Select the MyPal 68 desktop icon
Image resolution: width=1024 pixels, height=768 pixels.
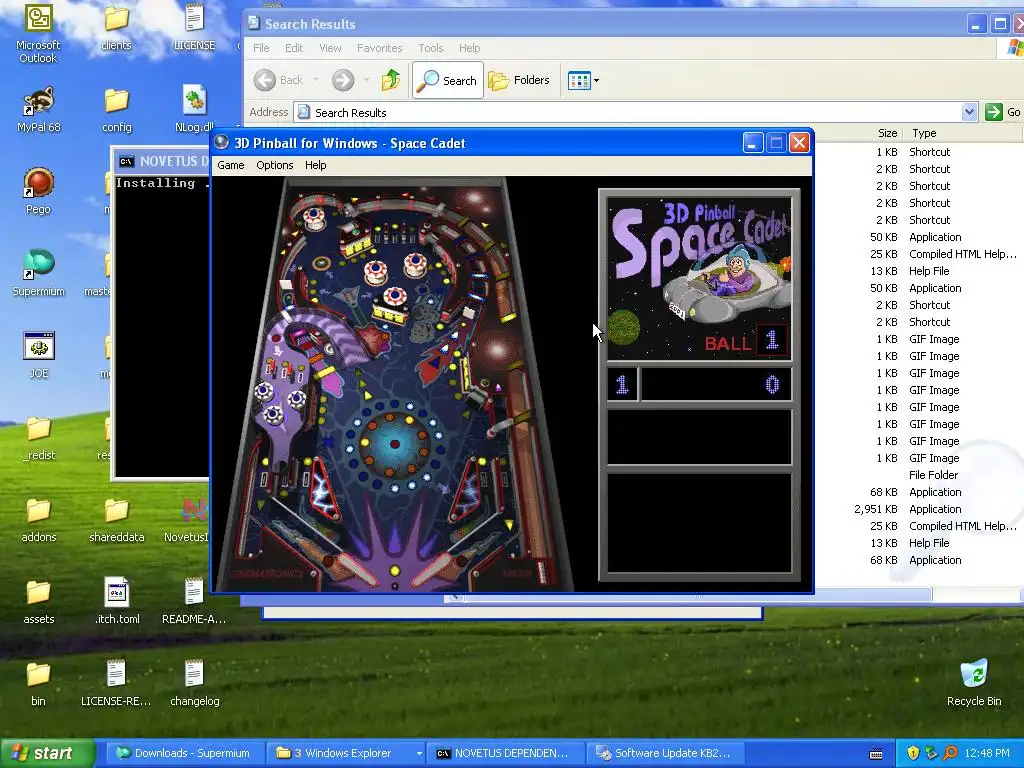[39, 110]
